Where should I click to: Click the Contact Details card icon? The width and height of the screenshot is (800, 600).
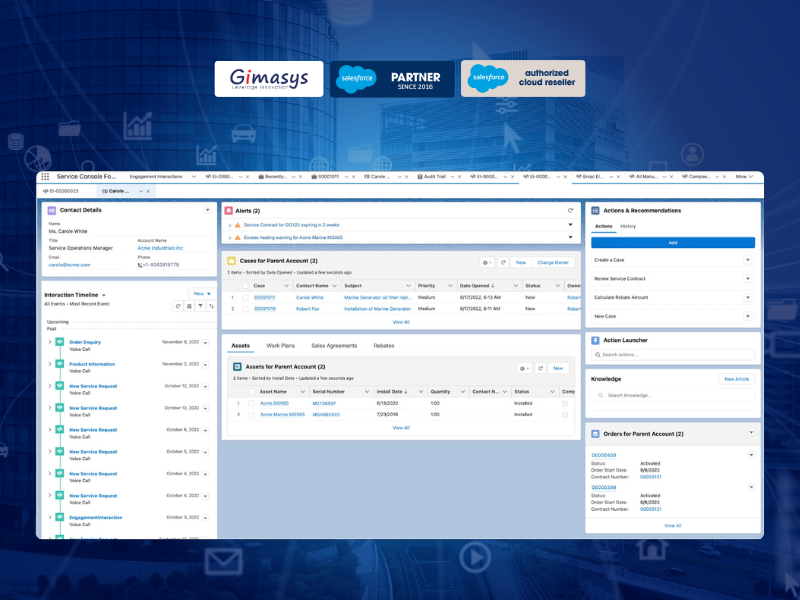[x=52, y=210]
